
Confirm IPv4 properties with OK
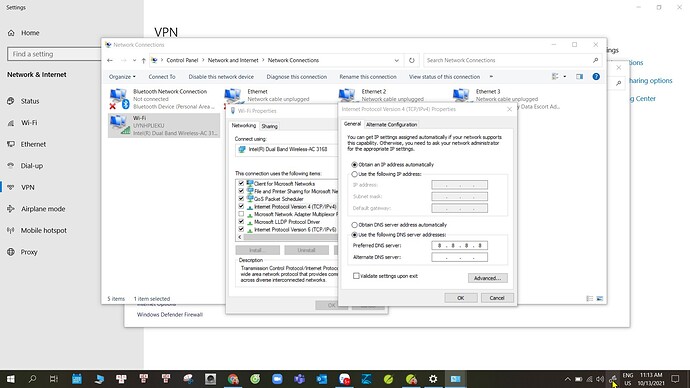click(461, 298)
